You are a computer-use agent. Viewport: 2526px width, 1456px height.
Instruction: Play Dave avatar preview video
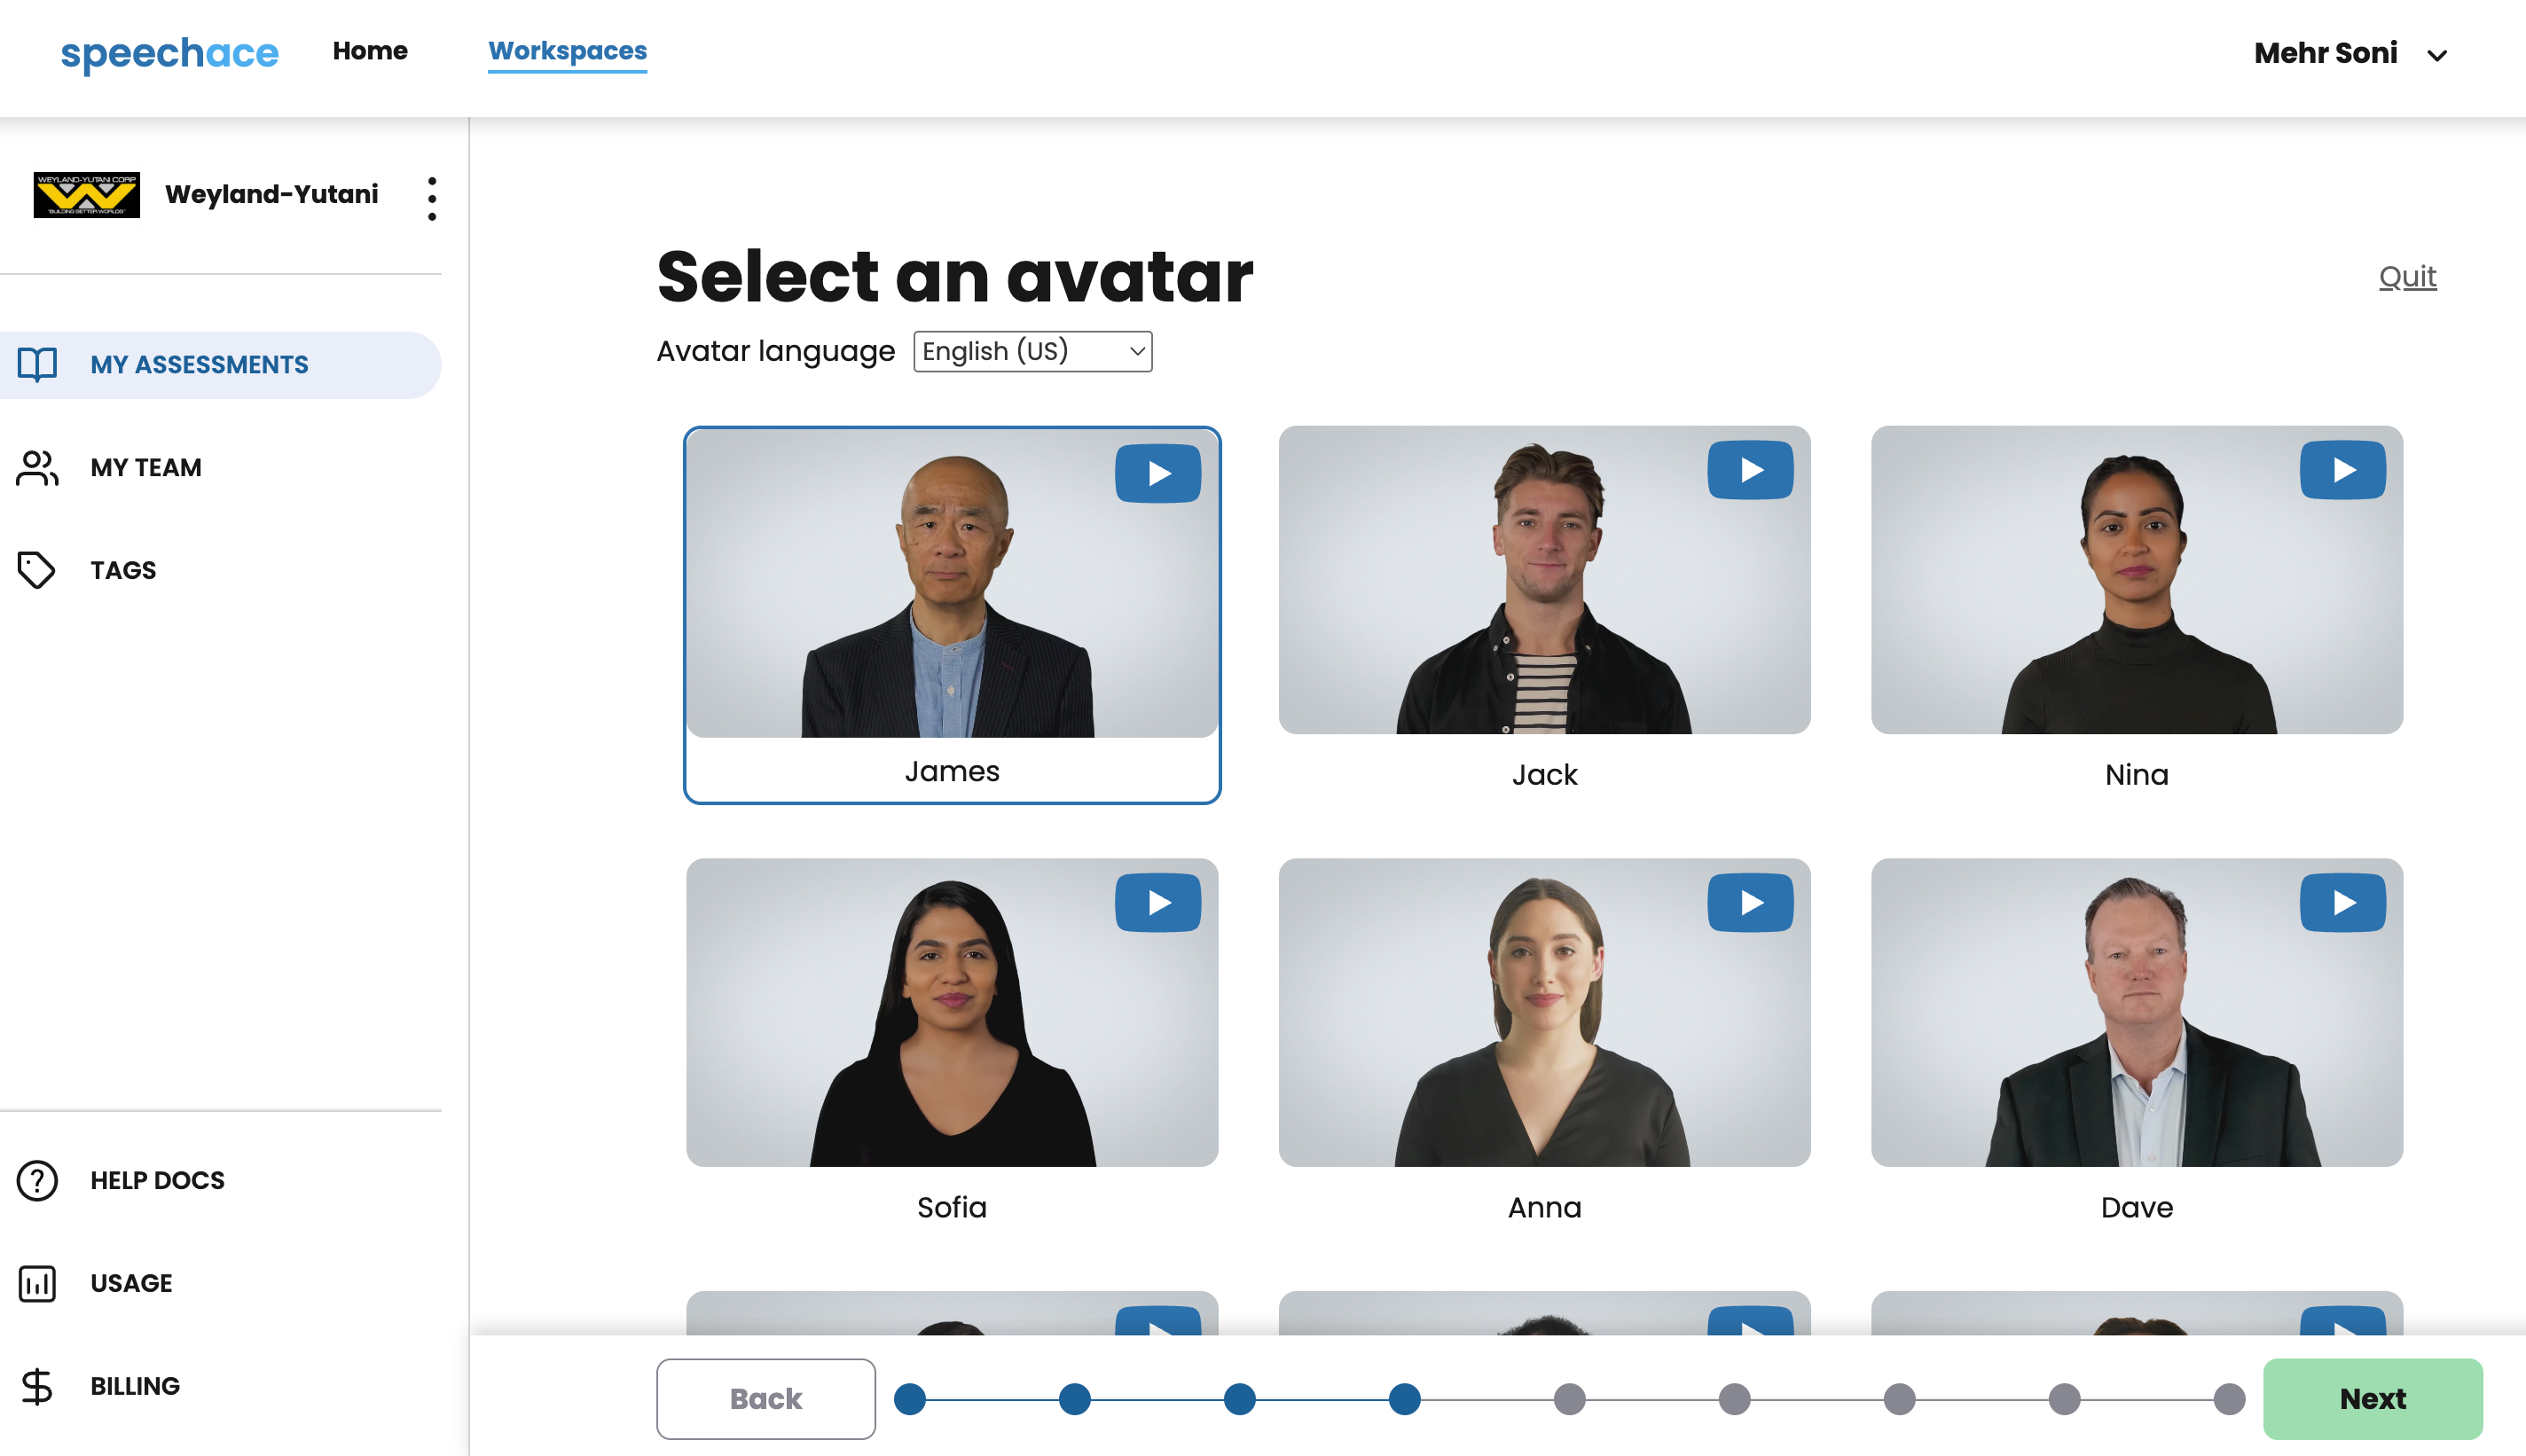point(2342,903)
